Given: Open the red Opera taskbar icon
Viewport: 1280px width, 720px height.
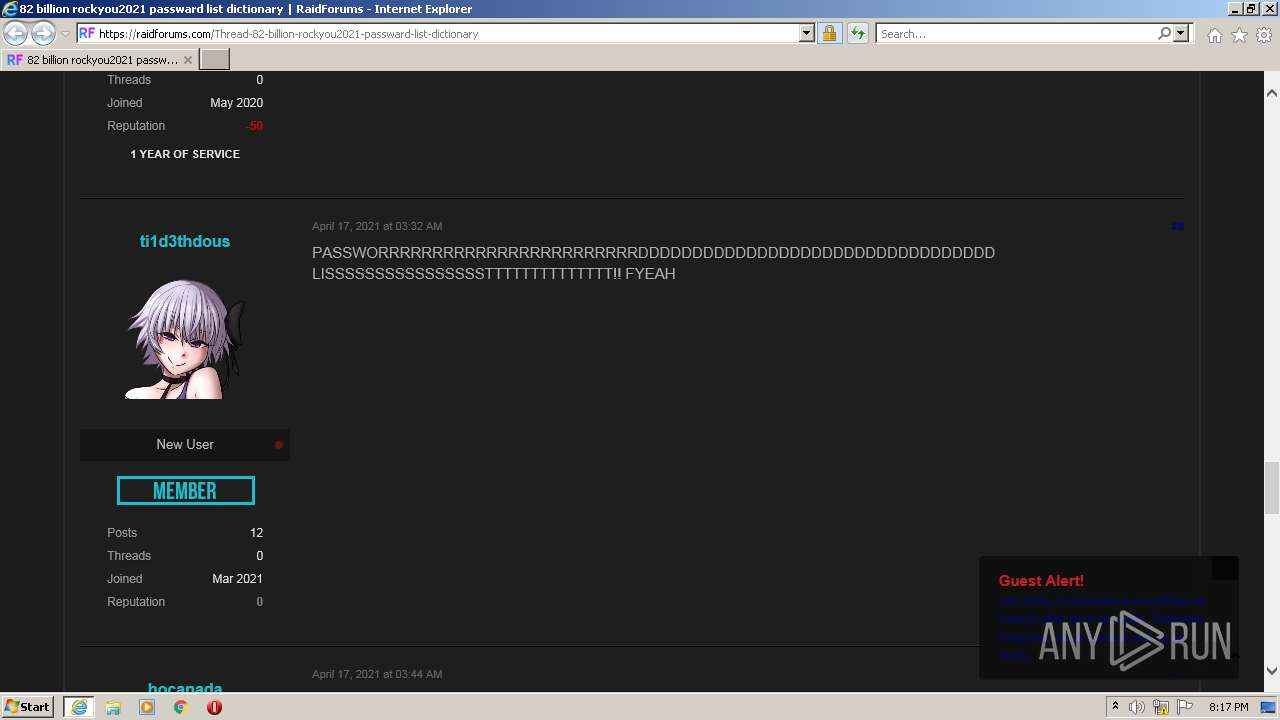Looking at the screenshot, I should tap(214, 707).
